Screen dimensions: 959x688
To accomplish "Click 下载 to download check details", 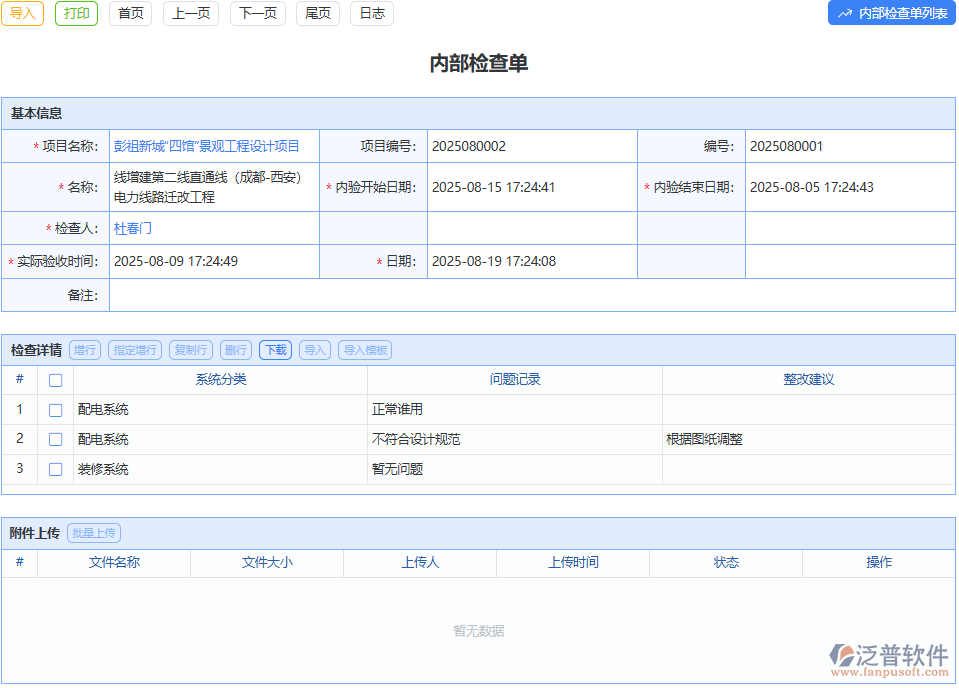I will pyautogui.click(x=275, y=350).
